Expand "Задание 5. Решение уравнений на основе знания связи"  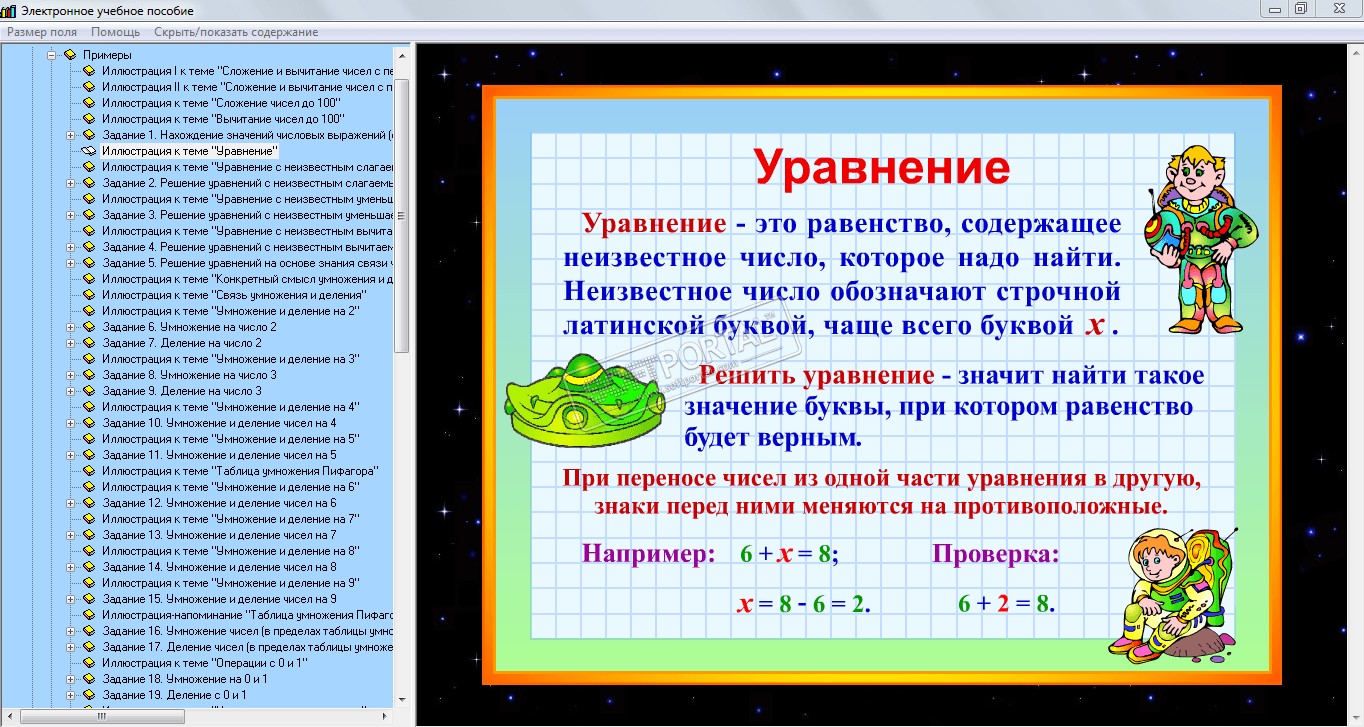click(x=70, y=263)
